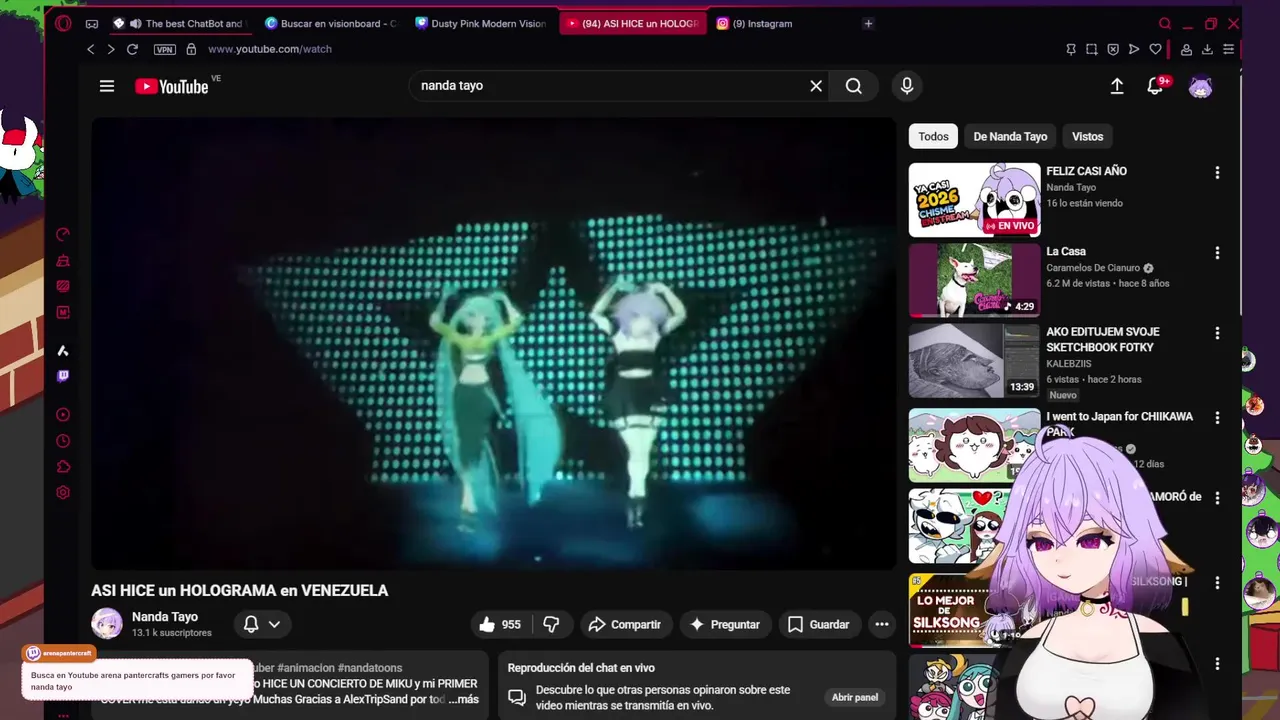Toggle notification bell for Nanda Tayo
Image resolution: width=1280 pixels, height=720 pixels.
pyautogui.click(x=251, y=624)
